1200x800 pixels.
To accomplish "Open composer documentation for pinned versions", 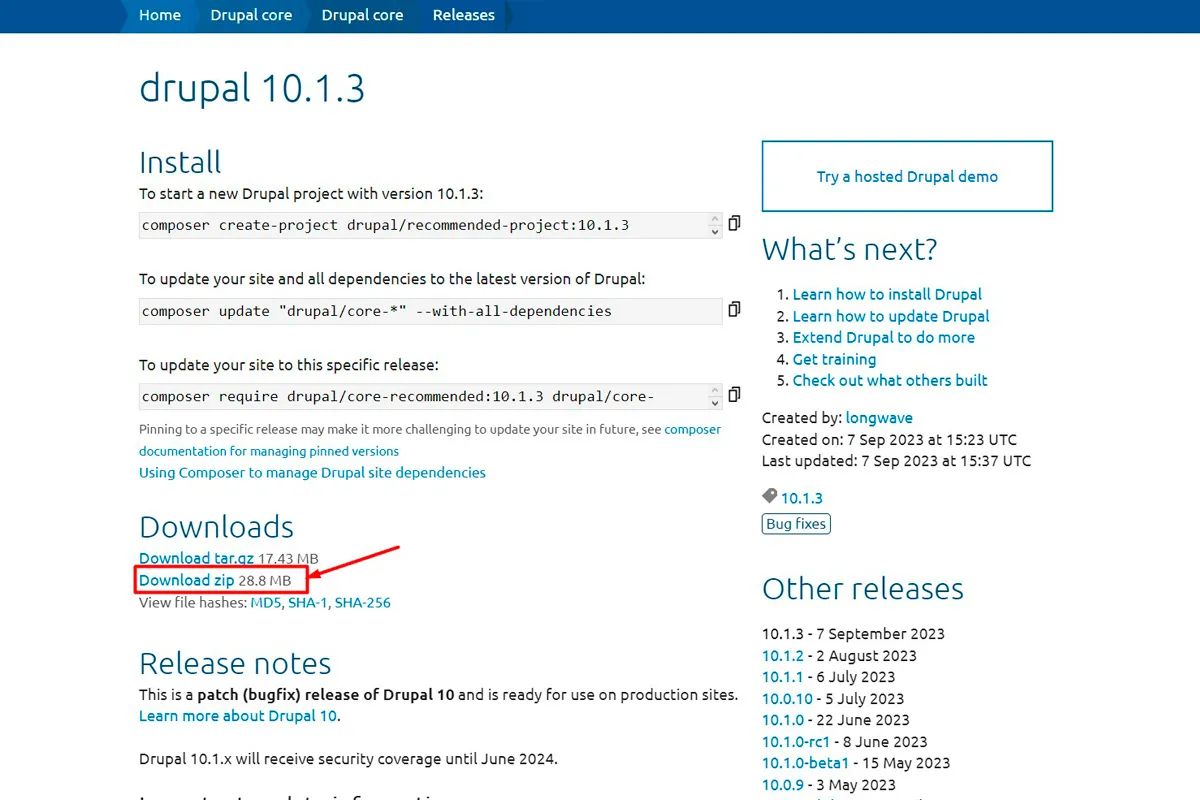I will pos(430,440).
